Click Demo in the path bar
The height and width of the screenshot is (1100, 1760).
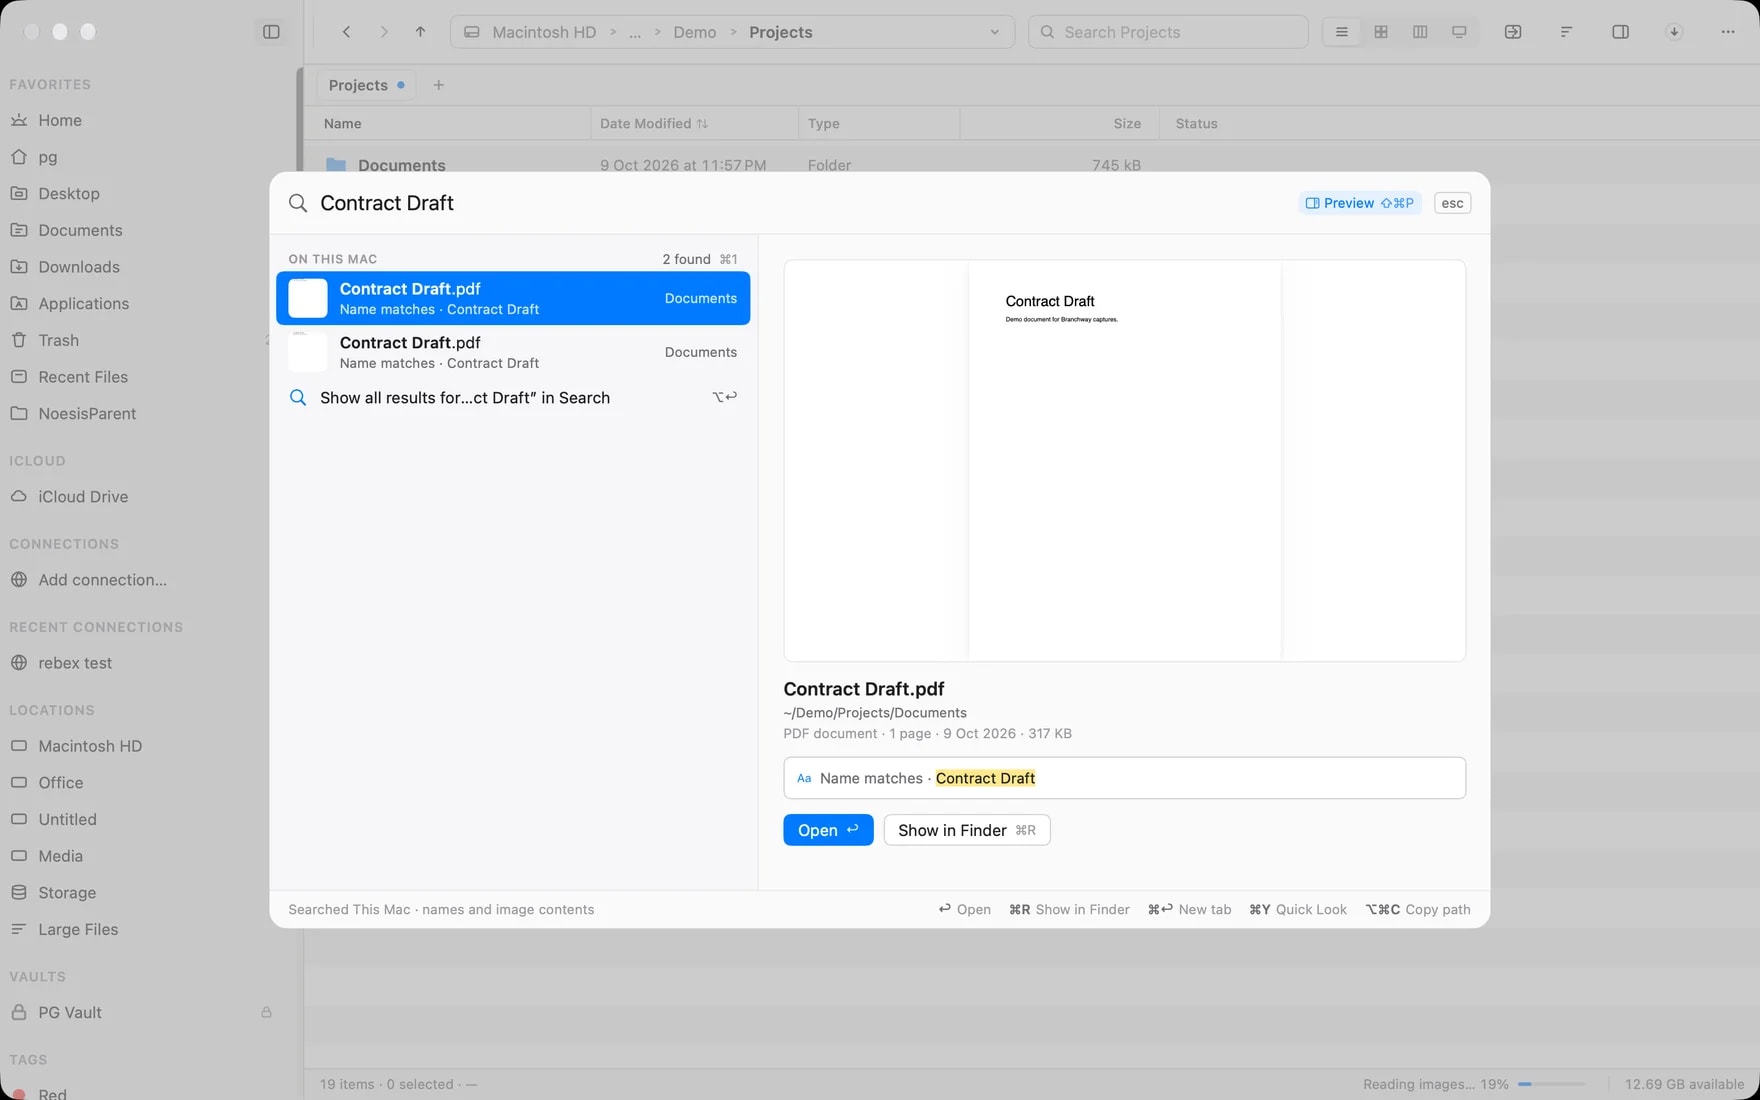pyautogui.click(x=695, y=32)
